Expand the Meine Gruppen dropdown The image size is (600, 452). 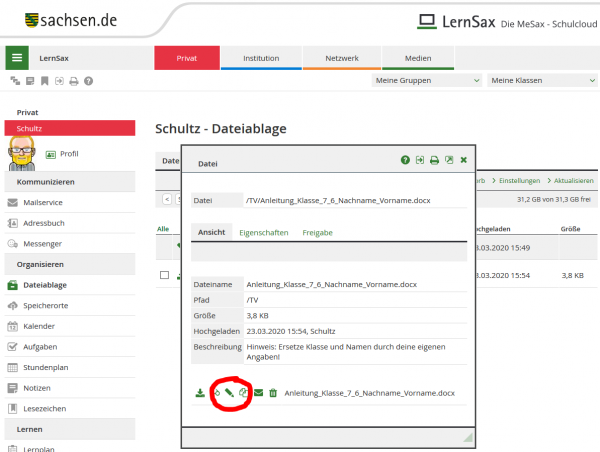tap(426, 80)
